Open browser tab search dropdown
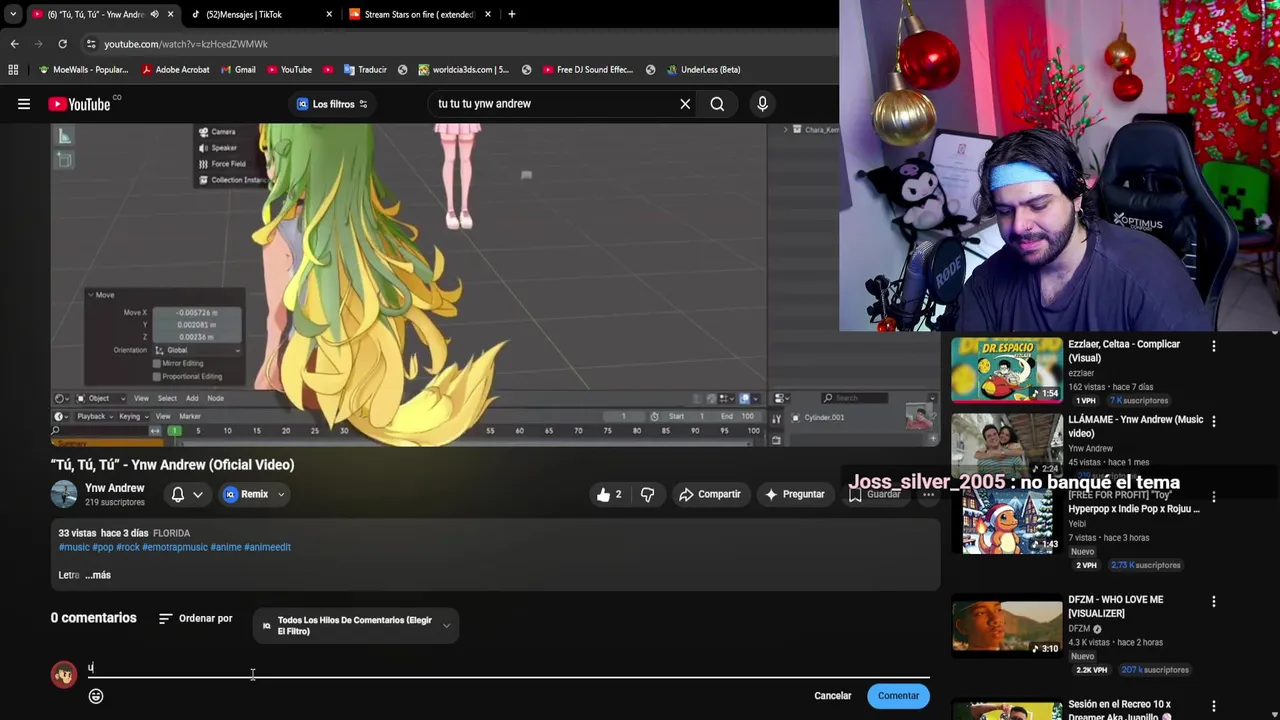Viewport: 1280px width, 720px height. point(12,14)
